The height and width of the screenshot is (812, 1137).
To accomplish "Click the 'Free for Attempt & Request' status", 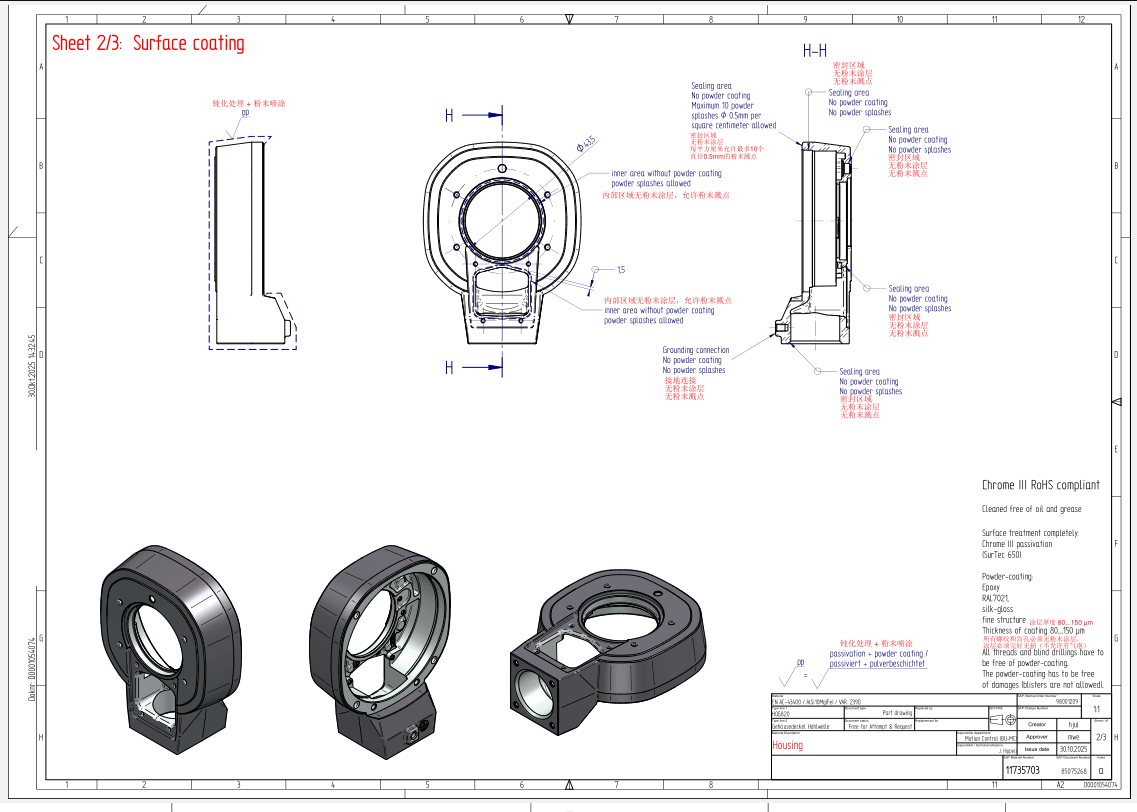I will 880,726.
